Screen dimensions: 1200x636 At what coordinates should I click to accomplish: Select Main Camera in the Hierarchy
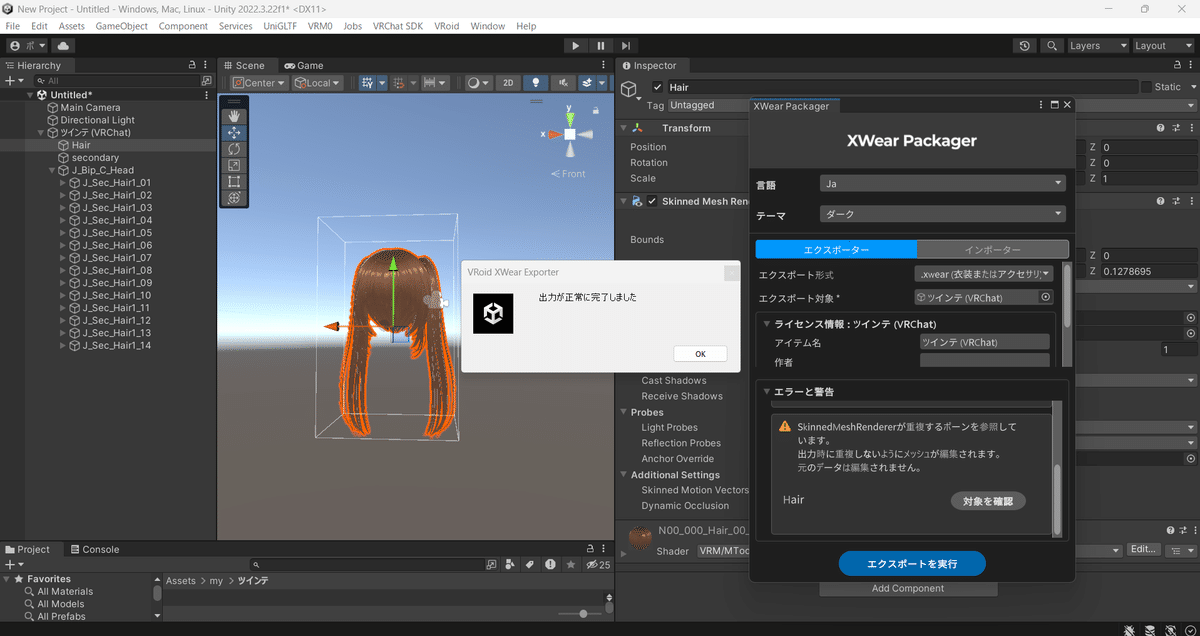(90, 107)
